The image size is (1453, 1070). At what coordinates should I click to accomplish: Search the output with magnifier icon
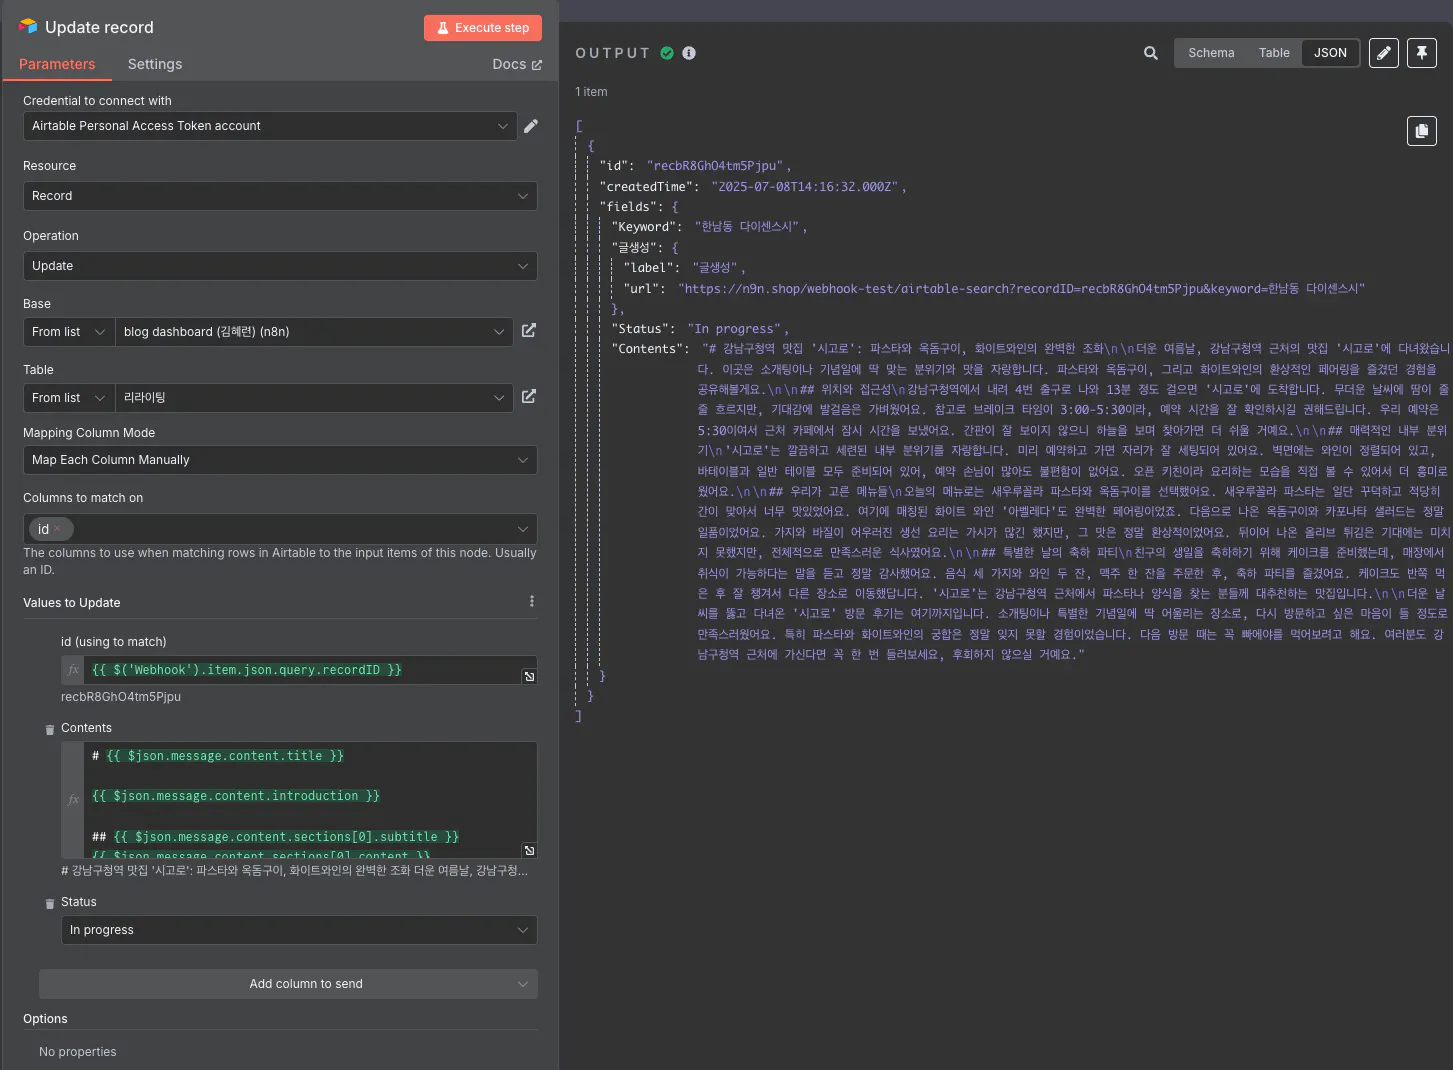click(1151, 53)
